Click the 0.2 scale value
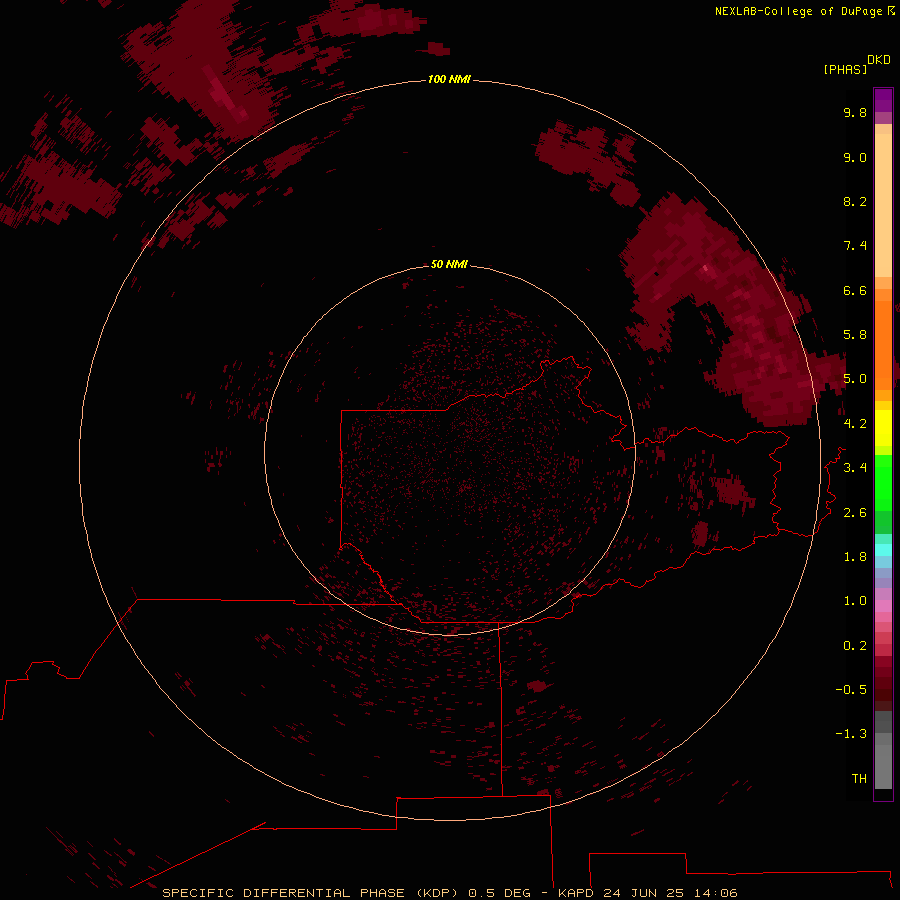 (x=855, y=646)
